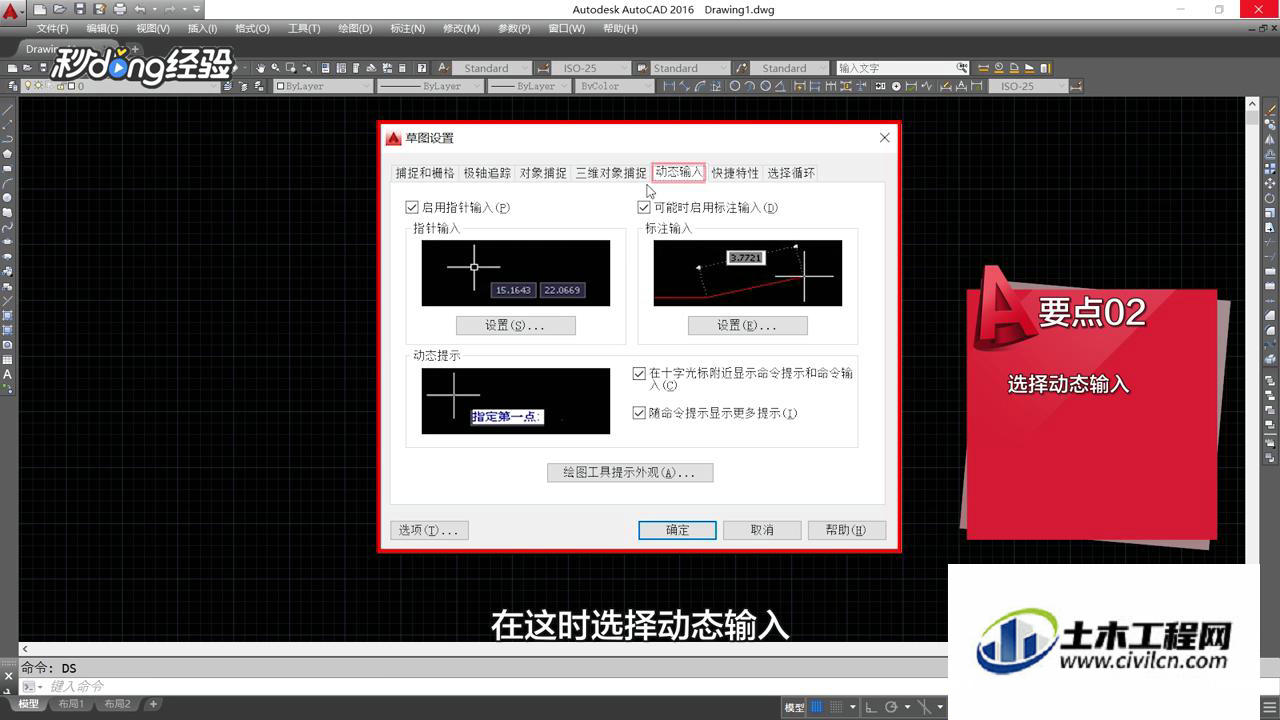Open the ByColor plot style dropdown
1280x720 pixels.
click(x=613, y=86)
